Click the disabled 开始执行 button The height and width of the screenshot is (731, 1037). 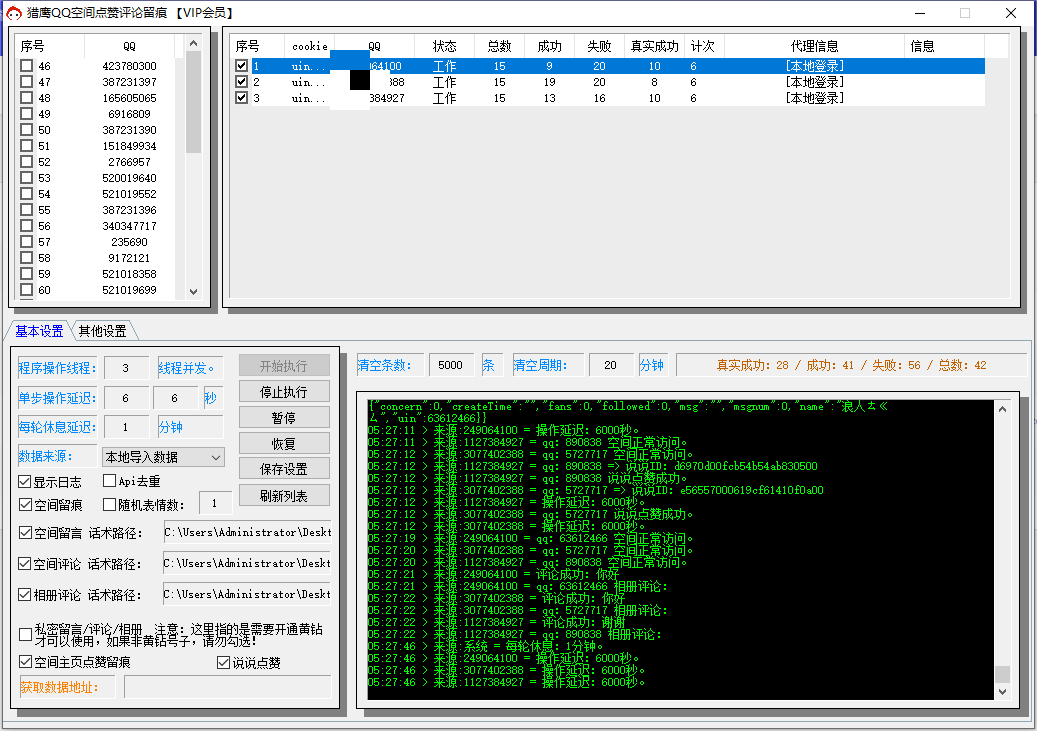pos(284,366)
